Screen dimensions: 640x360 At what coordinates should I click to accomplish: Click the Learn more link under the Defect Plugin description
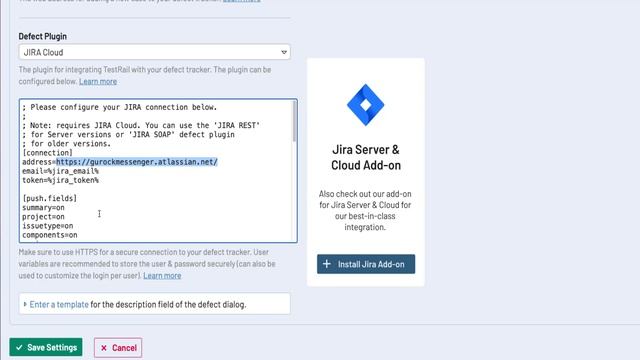coord(98,81)
